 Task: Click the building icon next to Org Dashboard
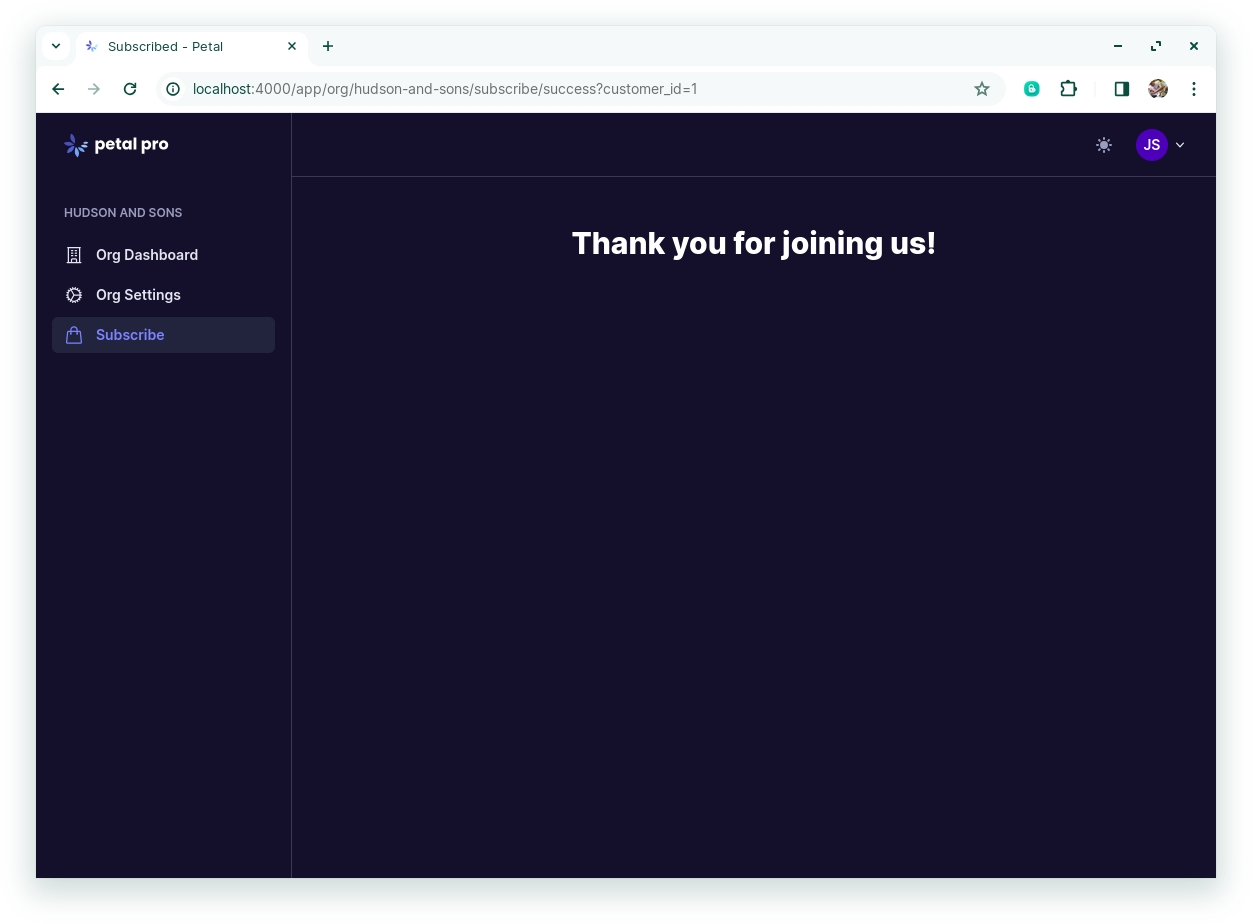tap(74, 255)
